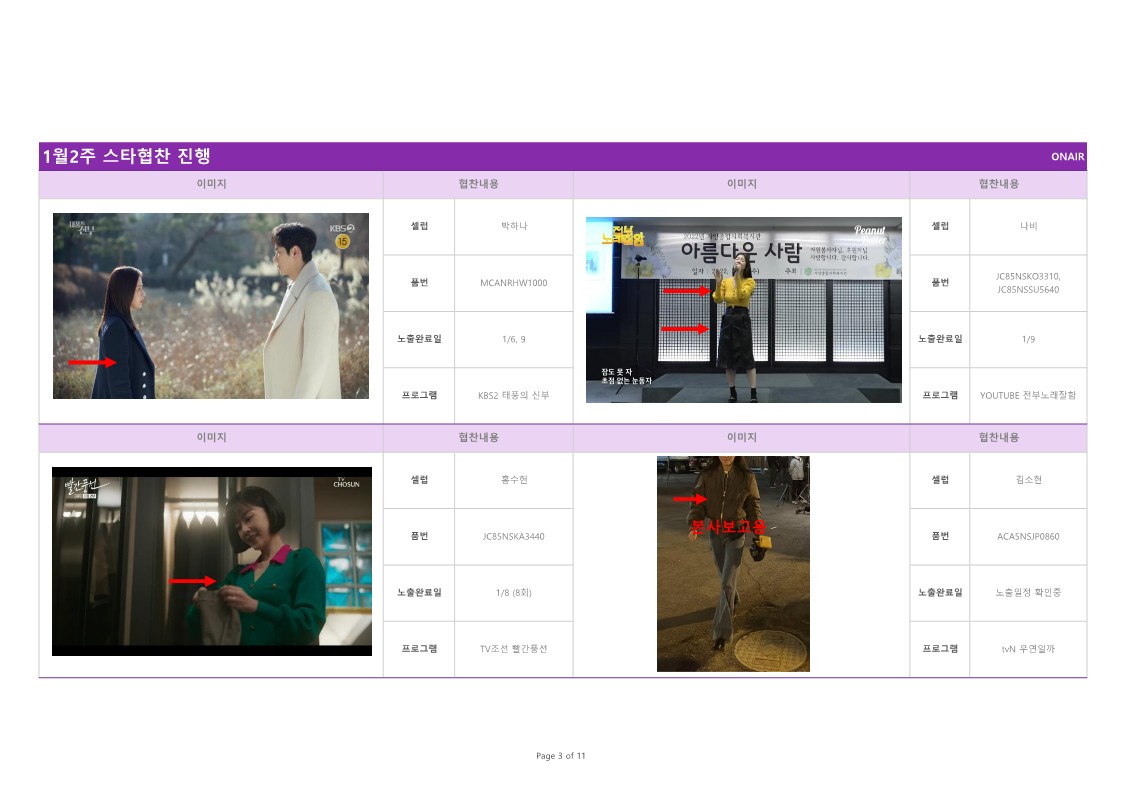Viewport: 1123px width, 794px height.
Task: Select the celebrity name 박하나
Action: [x=514, y=226]
